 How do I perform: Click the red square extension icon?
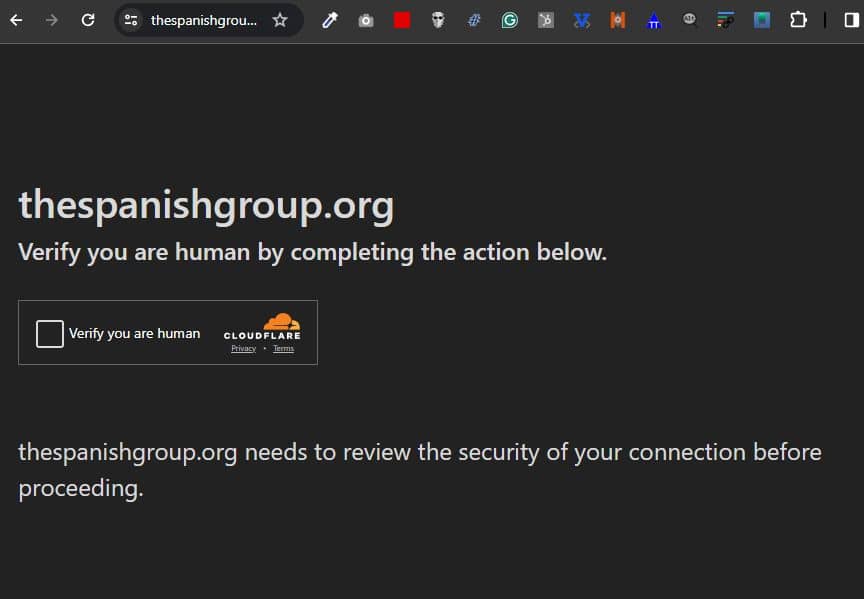pyautogui.click(x=402, y=20)
